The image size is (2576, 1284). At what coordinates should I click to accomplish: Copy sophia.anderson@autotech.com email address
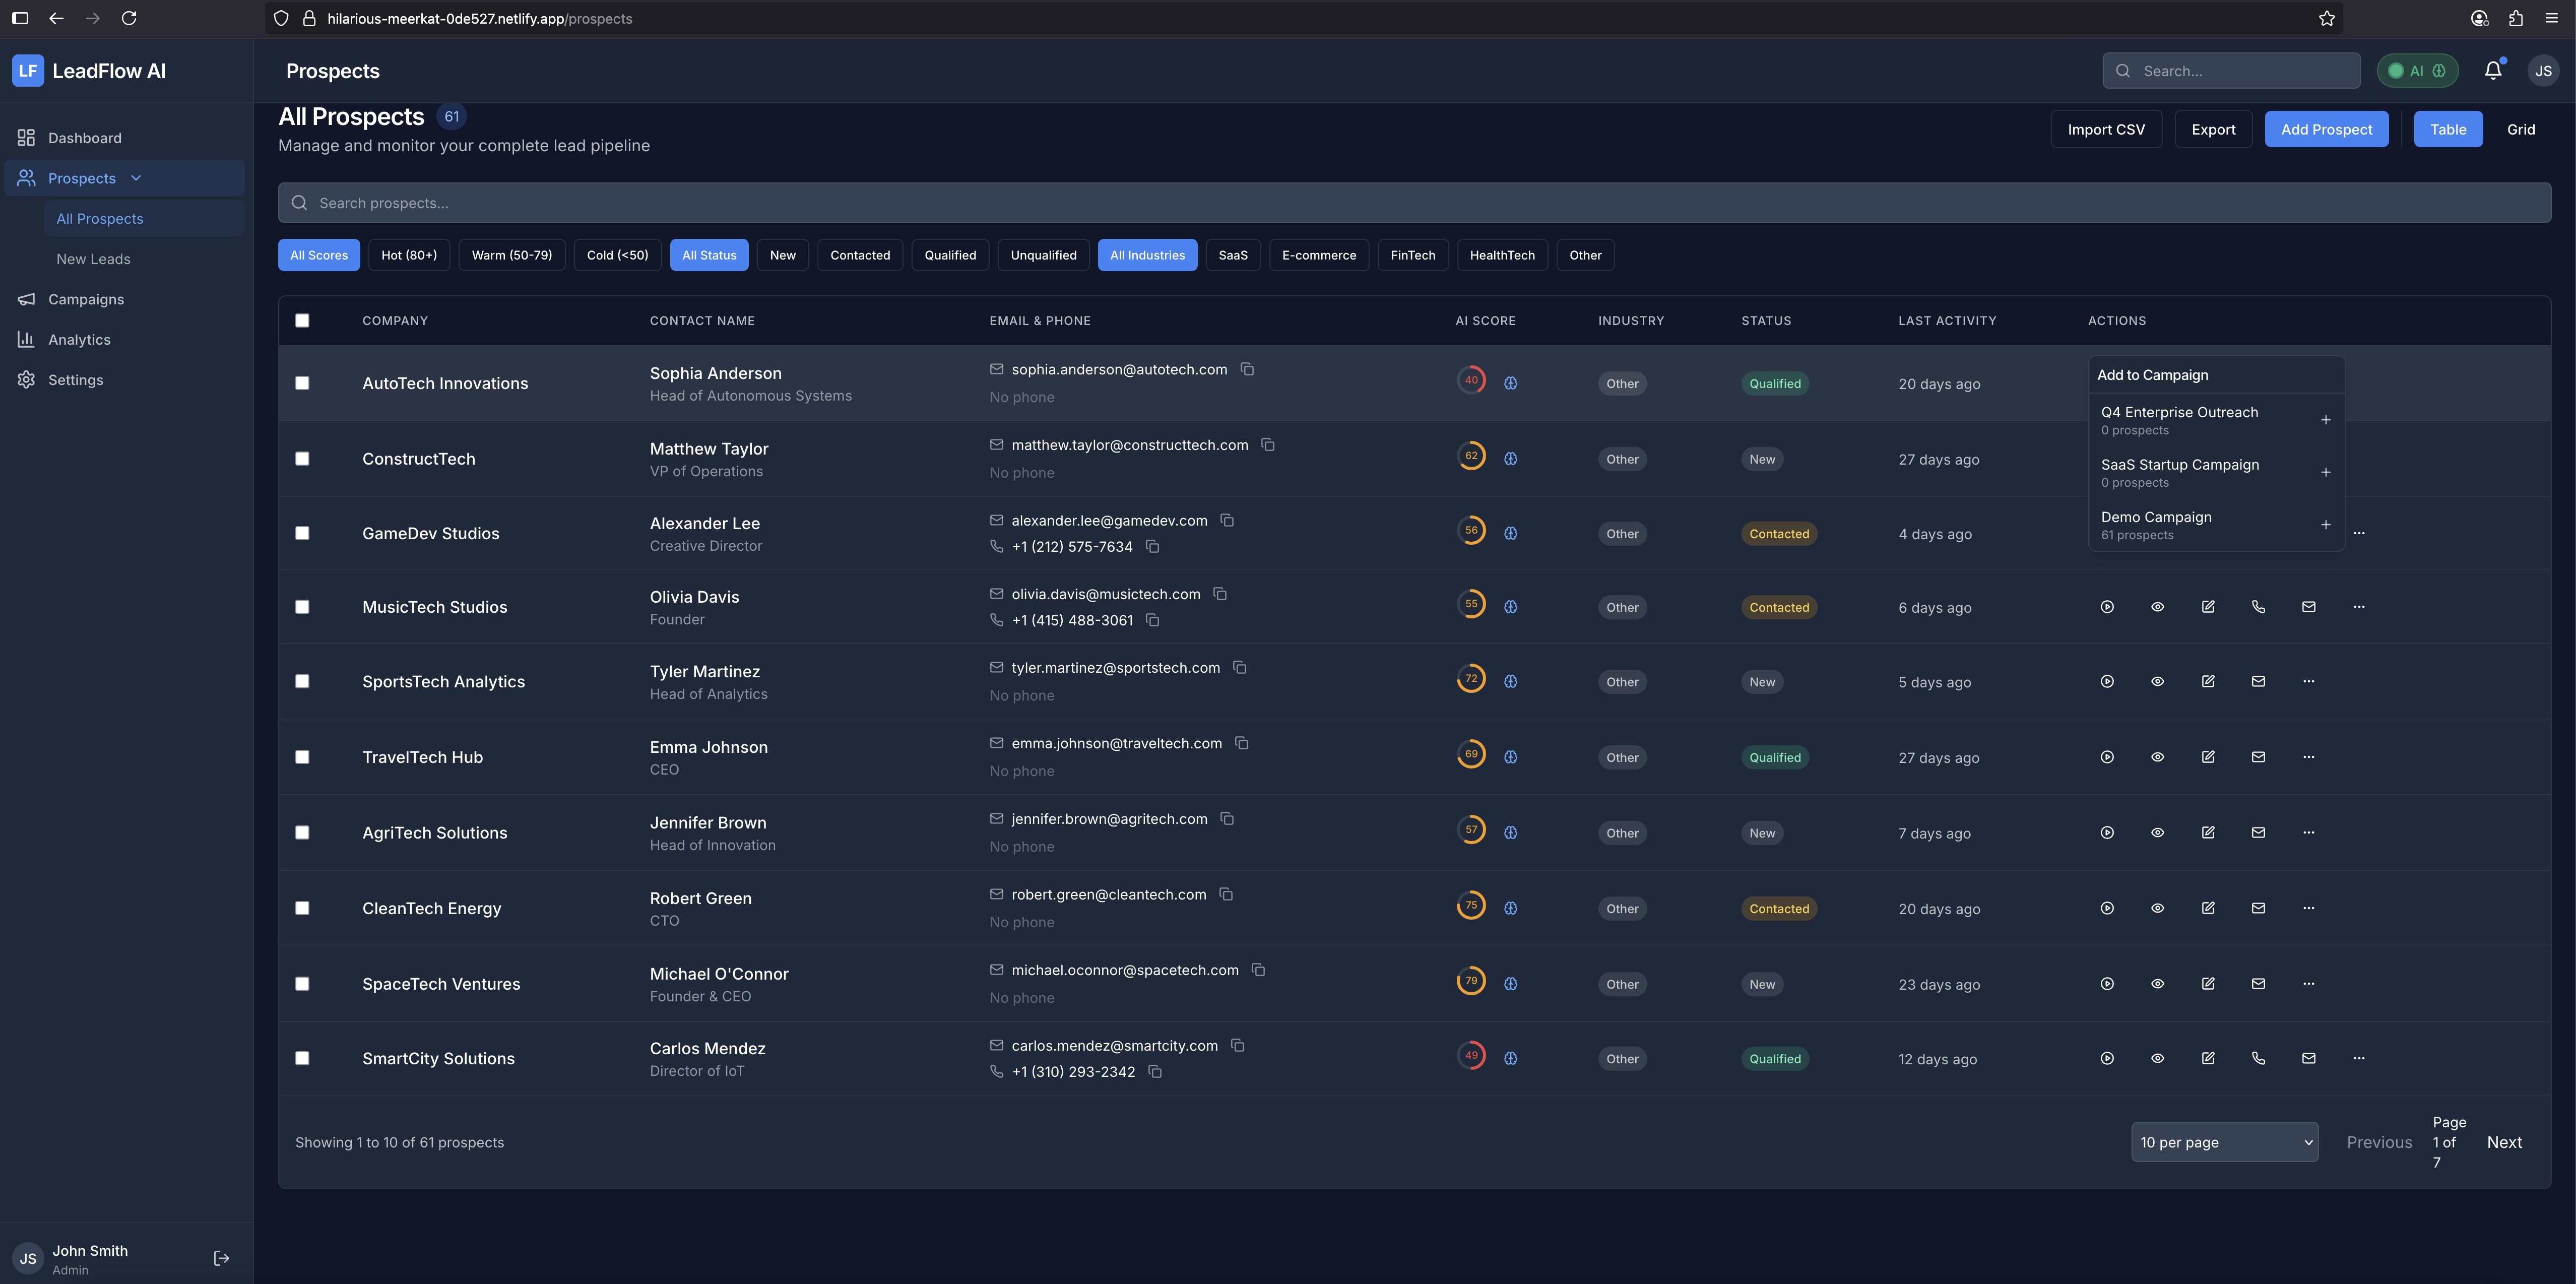pos(1247,369)
